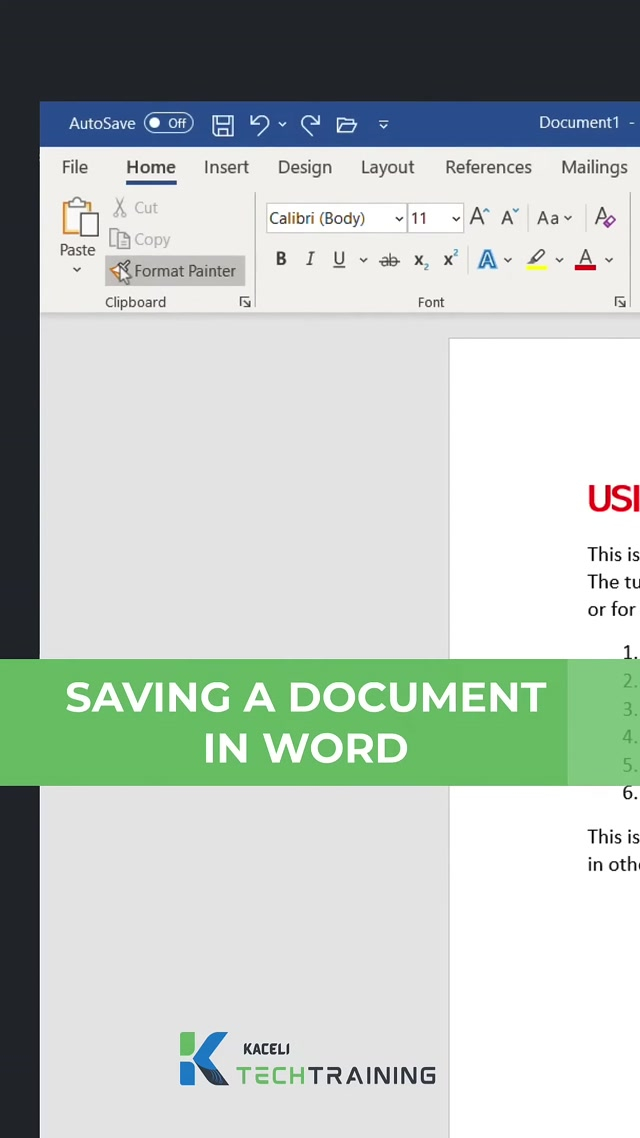Toggle Bold formatting

coord(281,260)
